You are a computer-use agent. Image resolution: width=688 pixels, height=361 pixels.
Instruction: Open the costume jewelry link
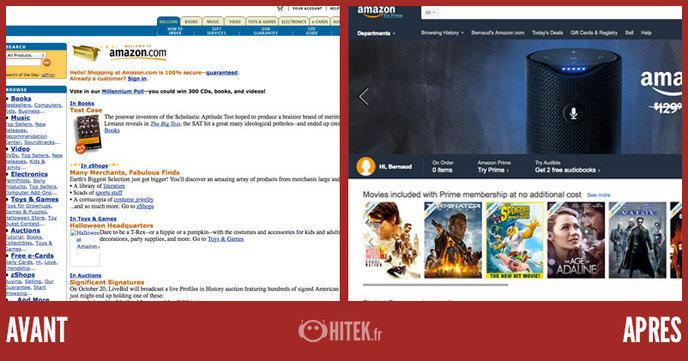(x=134, y=200)
